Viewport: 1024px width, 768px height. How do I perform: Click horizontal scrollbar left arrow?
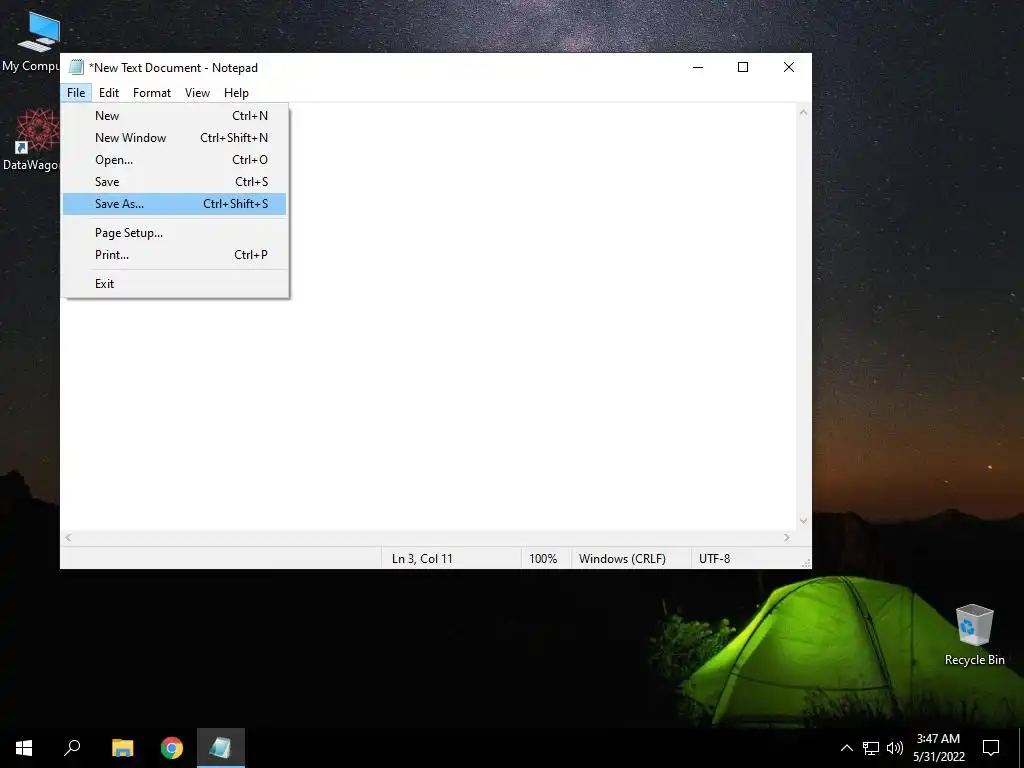coord(68,537)
